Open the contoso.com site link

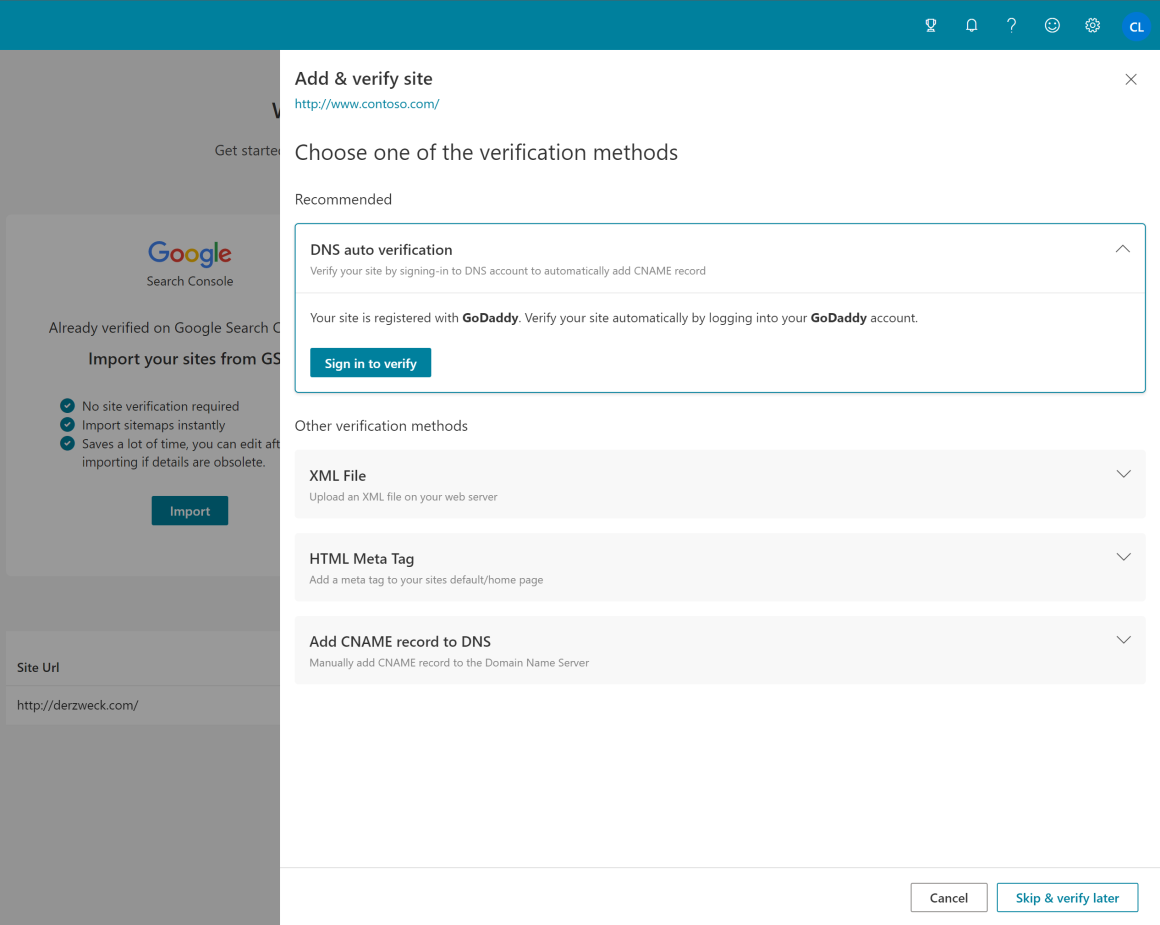pyautogui.click(x=366, y=103)
